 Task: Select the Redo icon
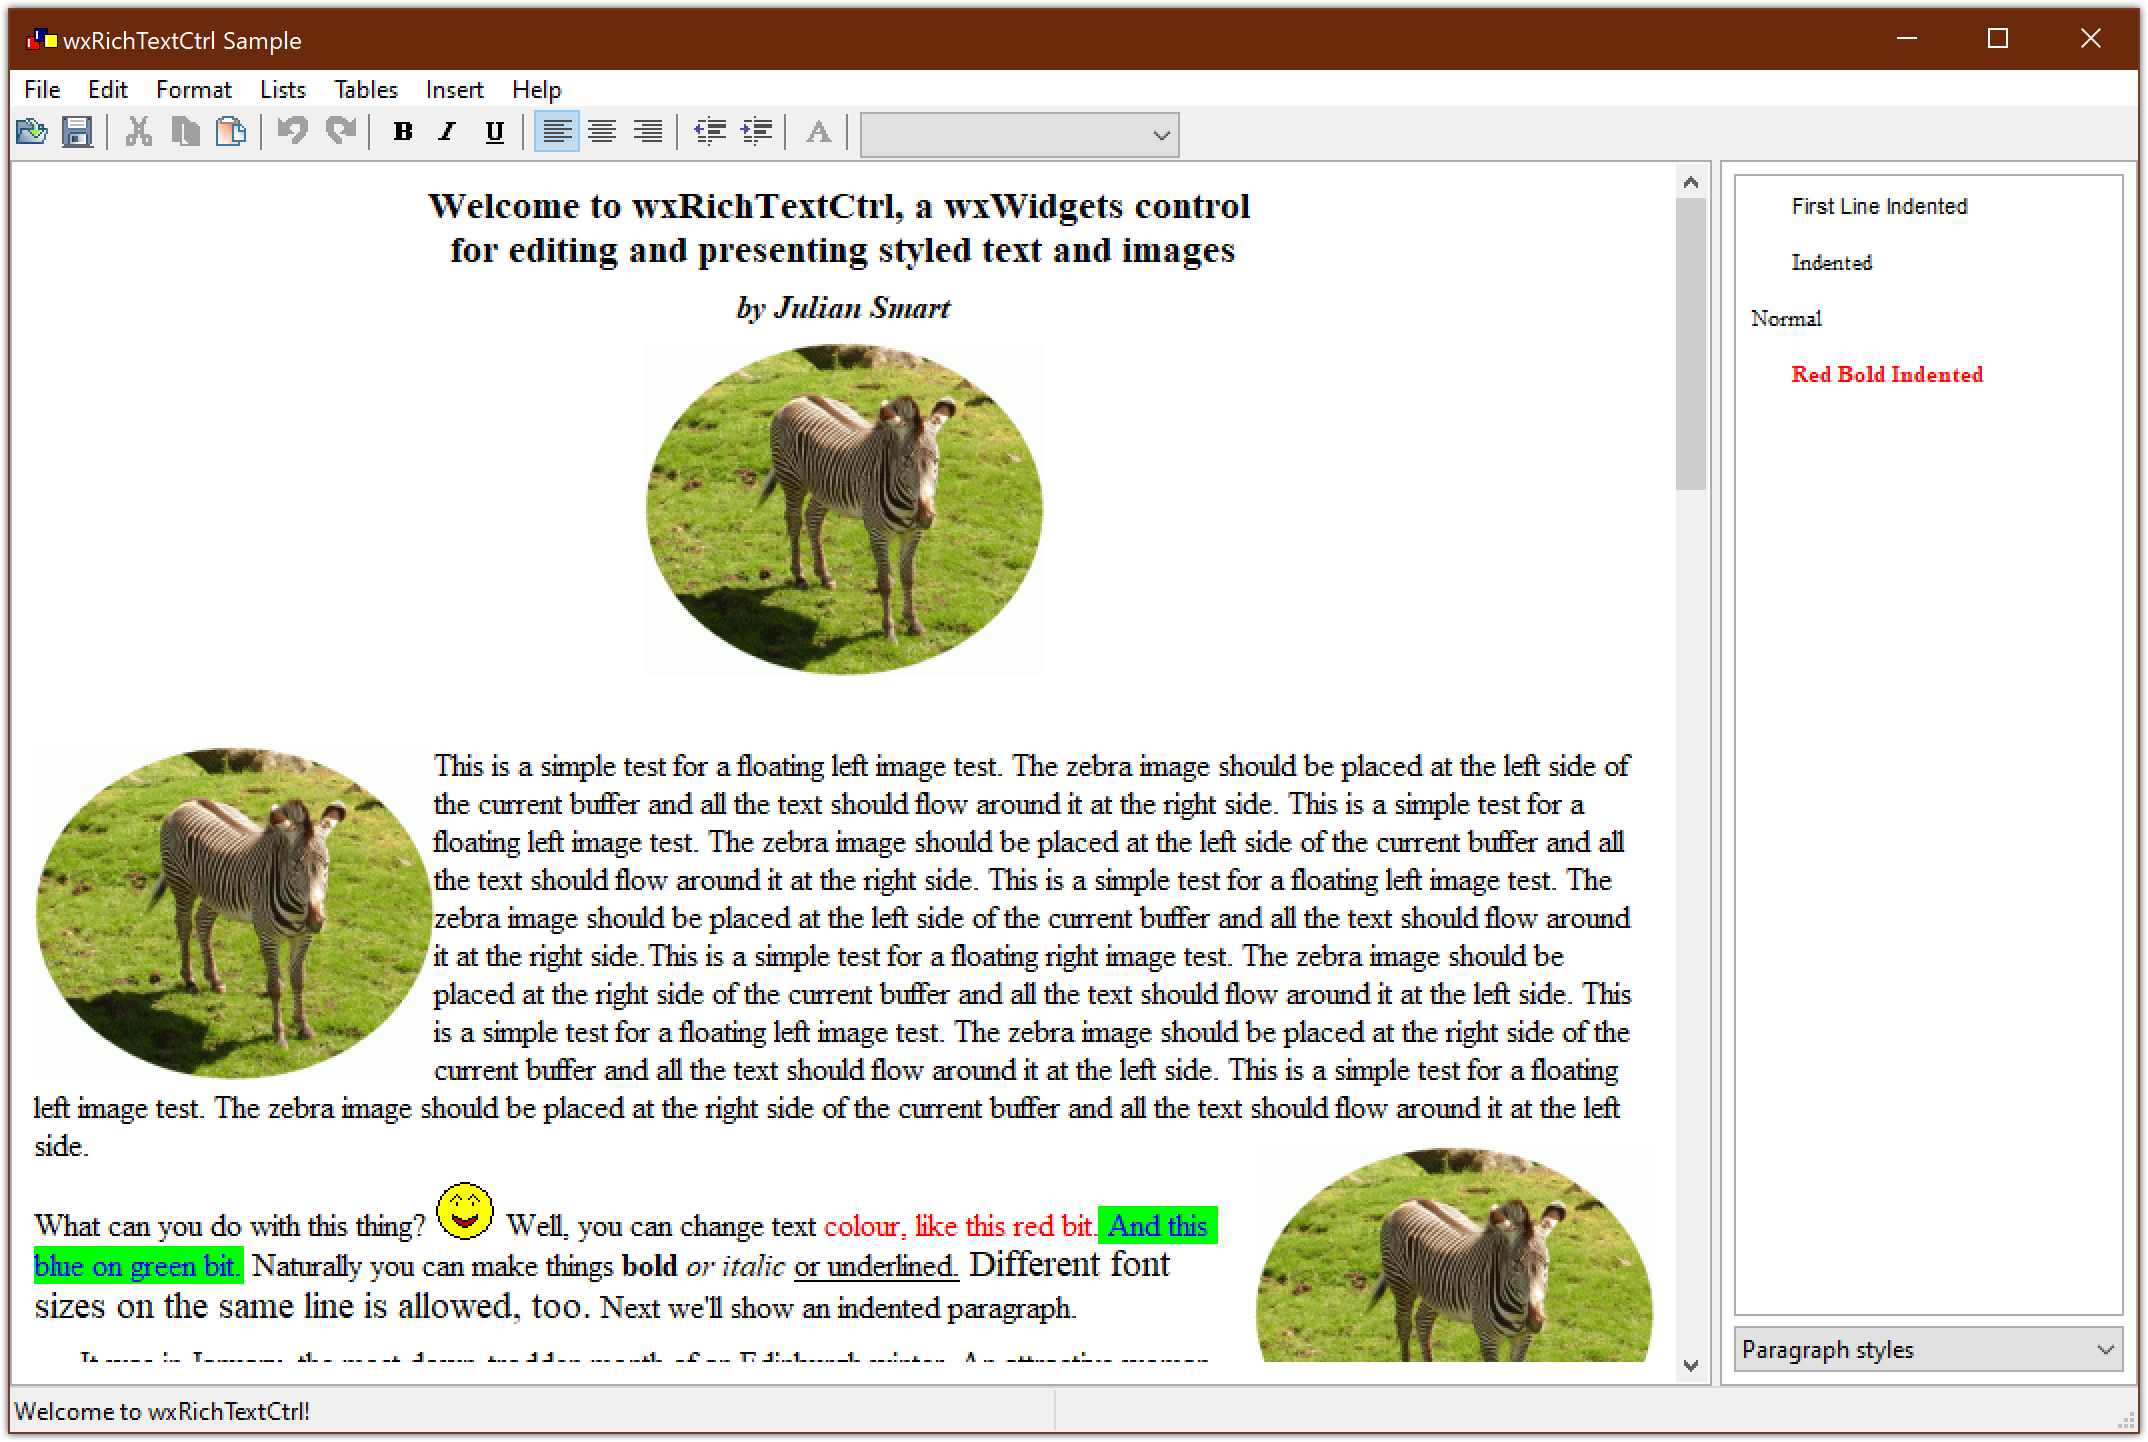point(336,134)
